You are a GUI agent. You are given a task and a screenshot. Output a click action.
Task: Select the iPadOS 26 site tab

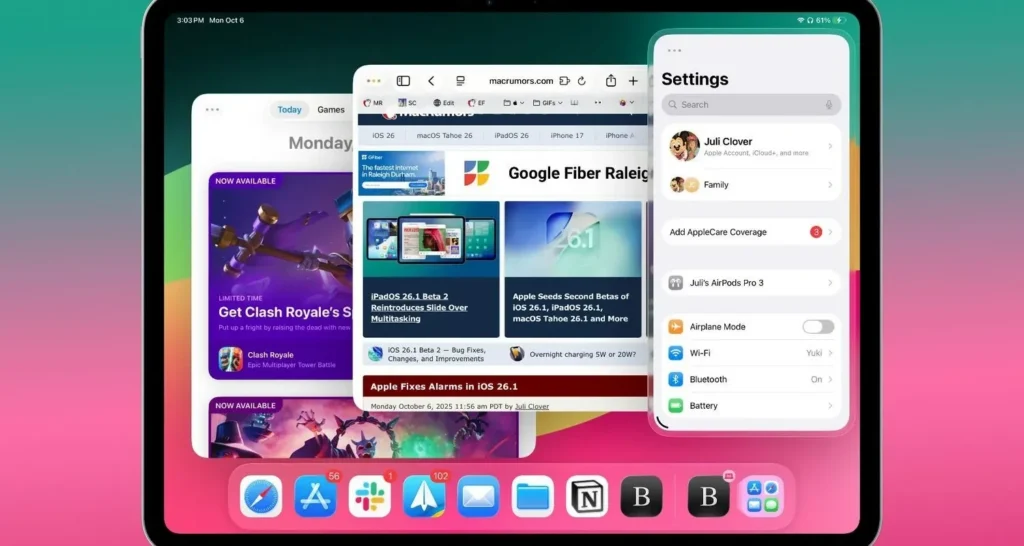point(511,136)
